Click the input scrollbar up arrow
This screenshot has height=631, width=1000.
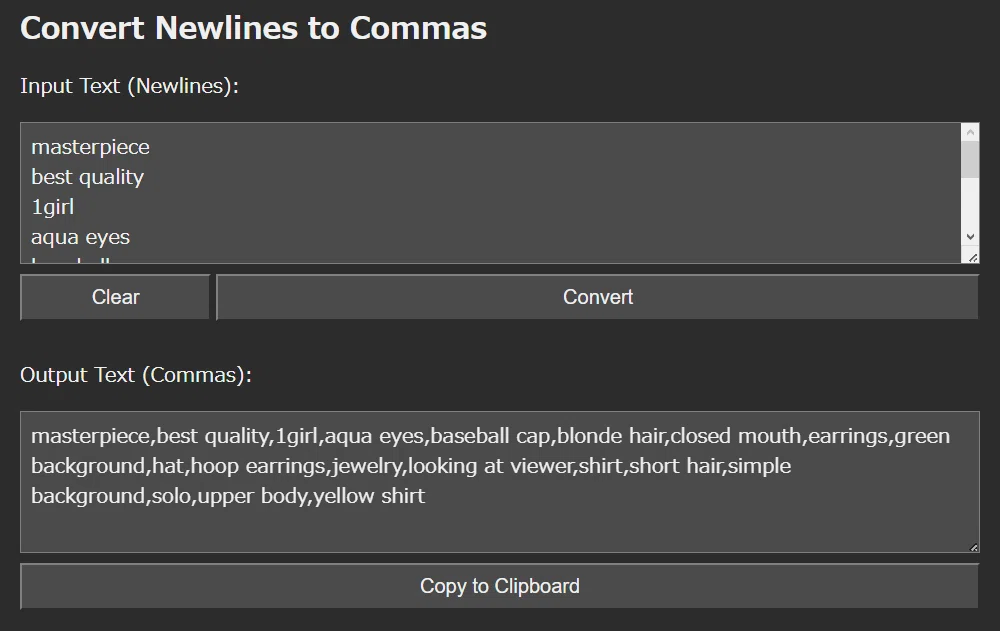[970, 132]
